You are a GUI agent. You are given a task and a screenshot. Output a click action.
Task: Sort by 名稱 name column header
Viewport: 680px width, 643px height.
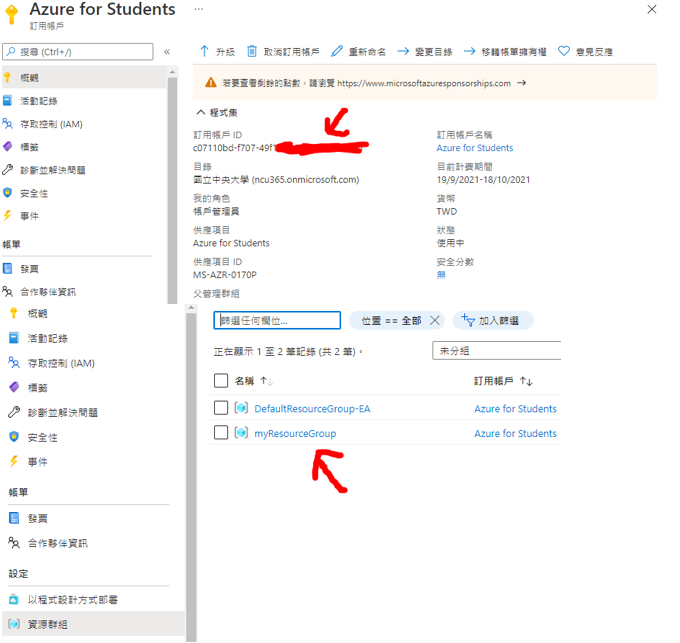pos(253,381)
